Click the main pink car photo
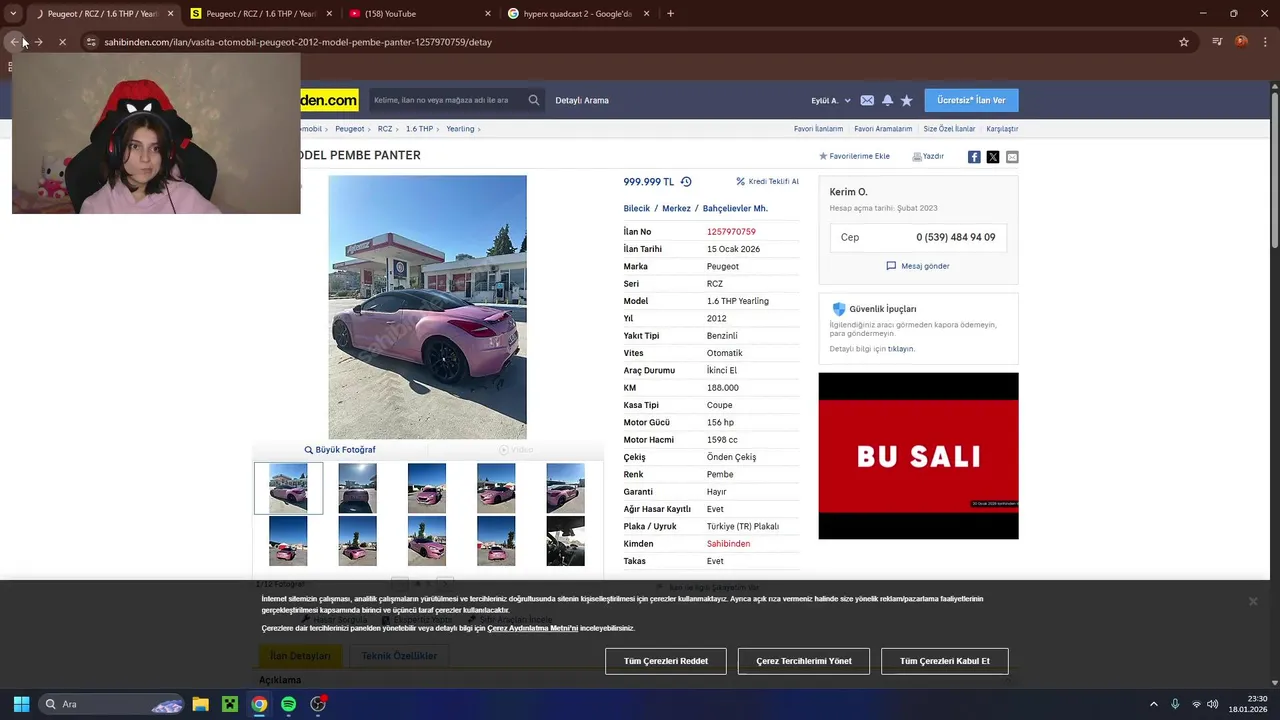The image size is (1280, 720). tap(427, 307)
